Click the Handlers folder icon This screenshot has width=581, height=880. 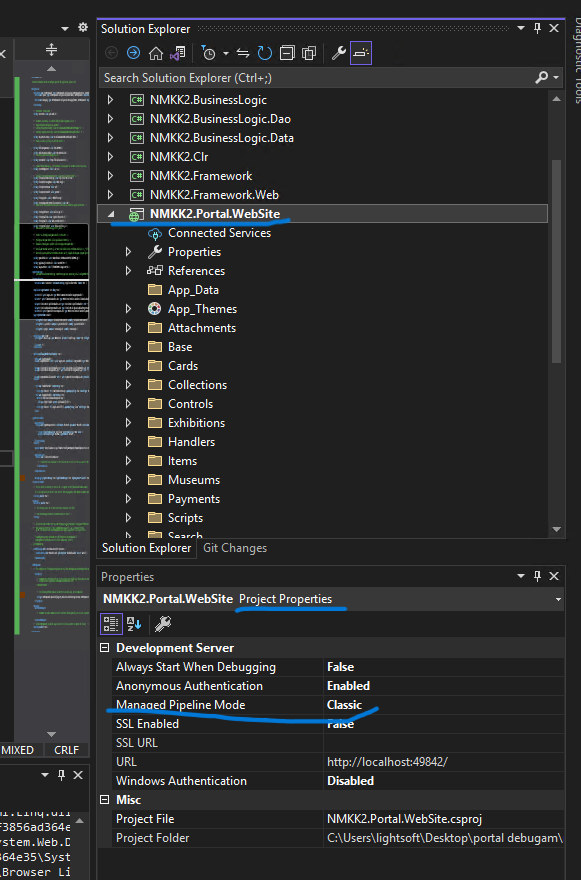pyautogui.click(x=154, y=442)
